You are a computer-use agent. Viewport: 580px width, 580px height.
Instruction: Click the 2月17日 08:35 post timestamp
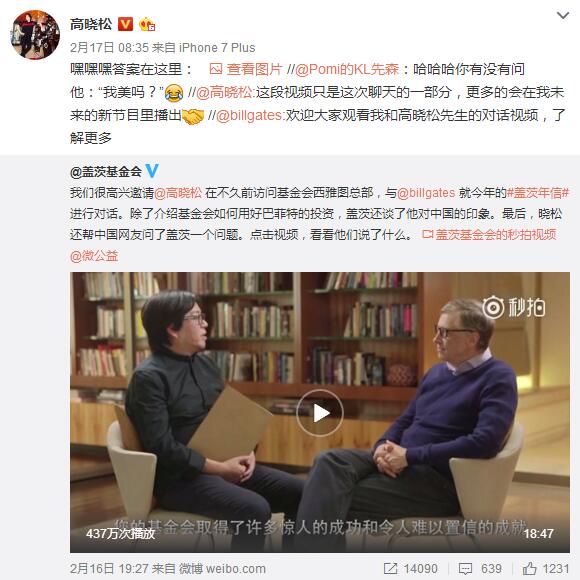coord(109,47)
